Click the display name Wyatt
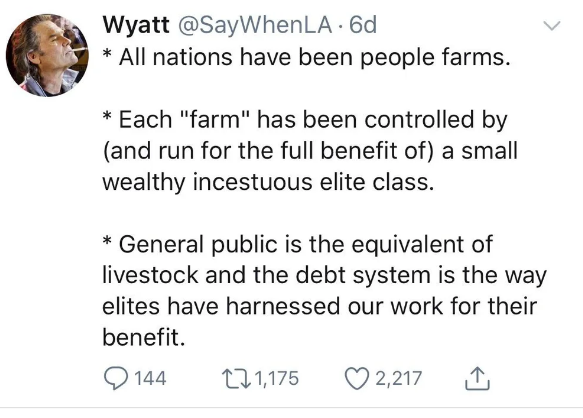This screenshot has width=583, height=418. tap(136, 25)
